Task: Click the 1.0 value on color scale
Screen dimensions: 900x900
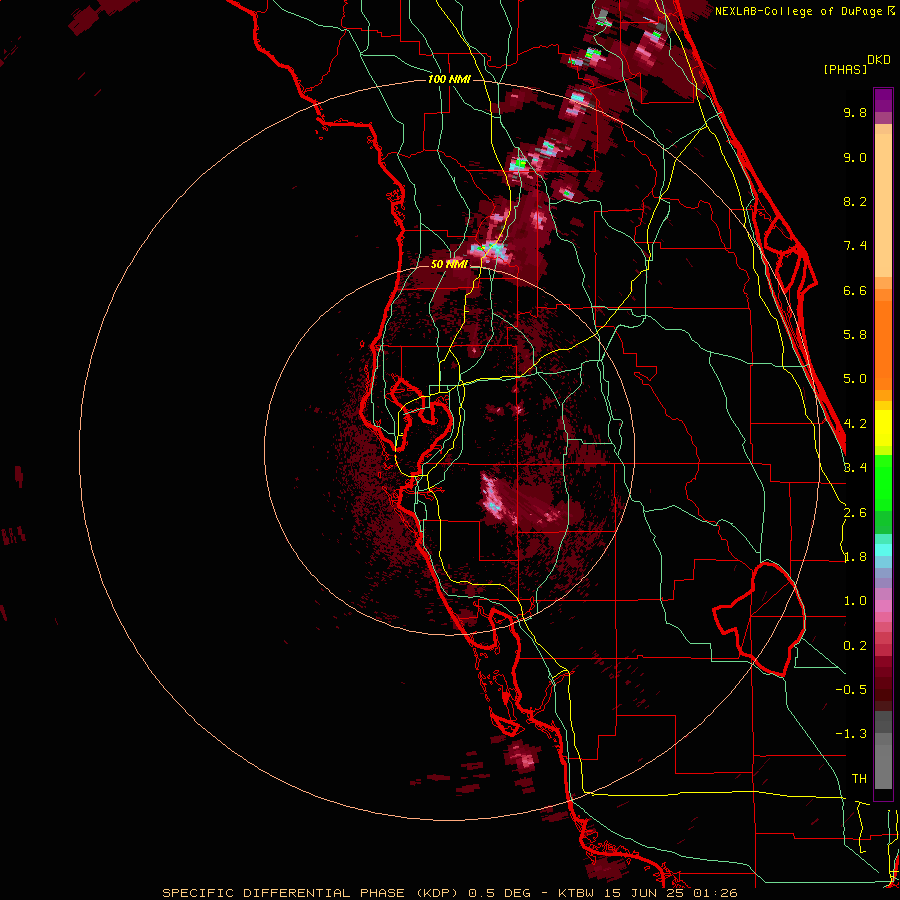Action: [855, 601]
